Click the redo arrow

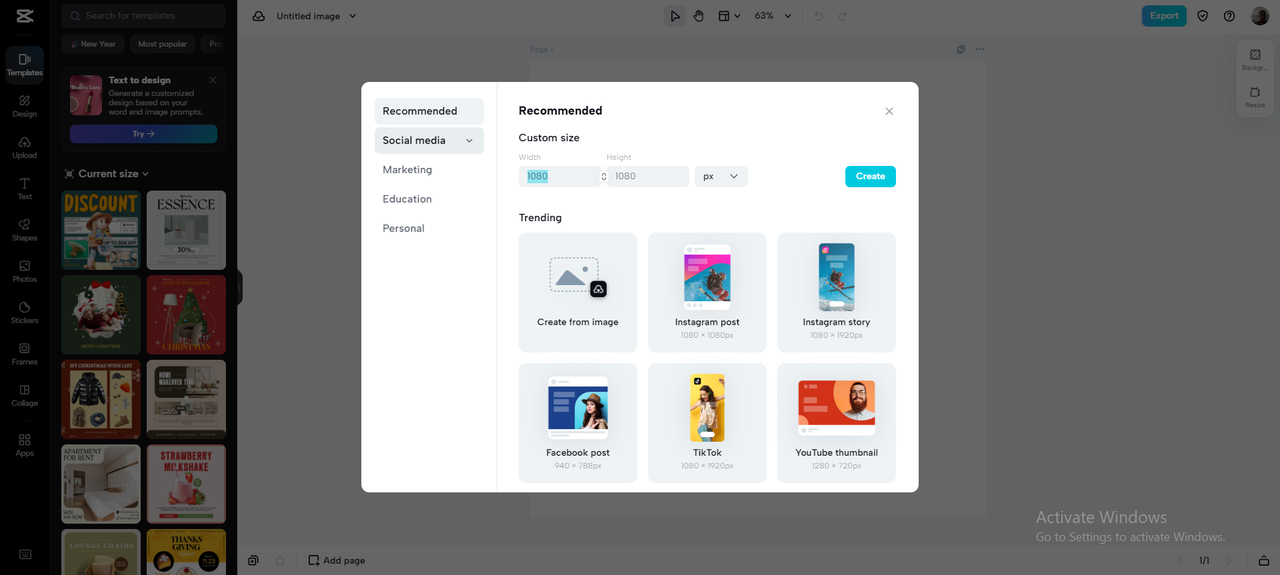click(x=842, y=16)
